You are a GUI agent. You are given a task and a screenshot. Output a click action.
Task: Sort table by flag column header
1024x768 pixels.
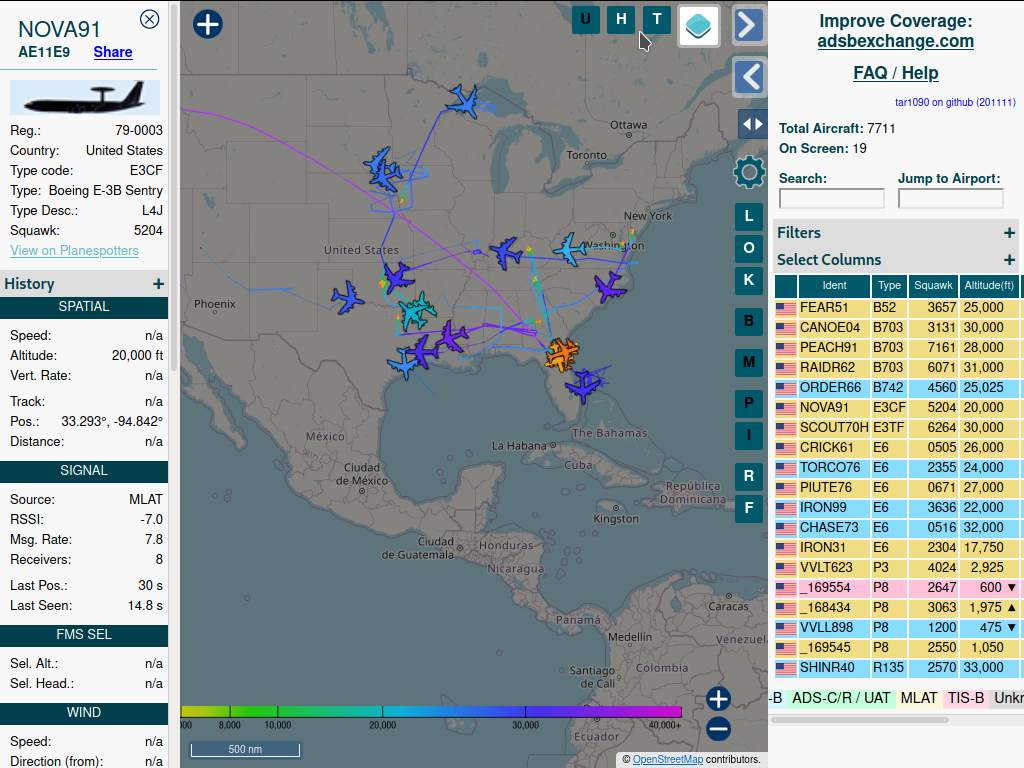pos(786,285)
